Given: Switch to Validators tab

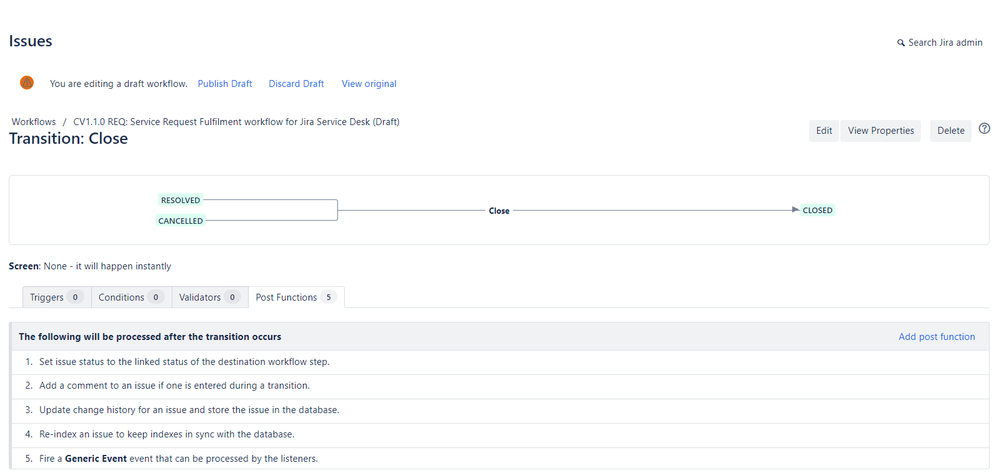Looking at the screenshot, I should click(x=210, y=297).
